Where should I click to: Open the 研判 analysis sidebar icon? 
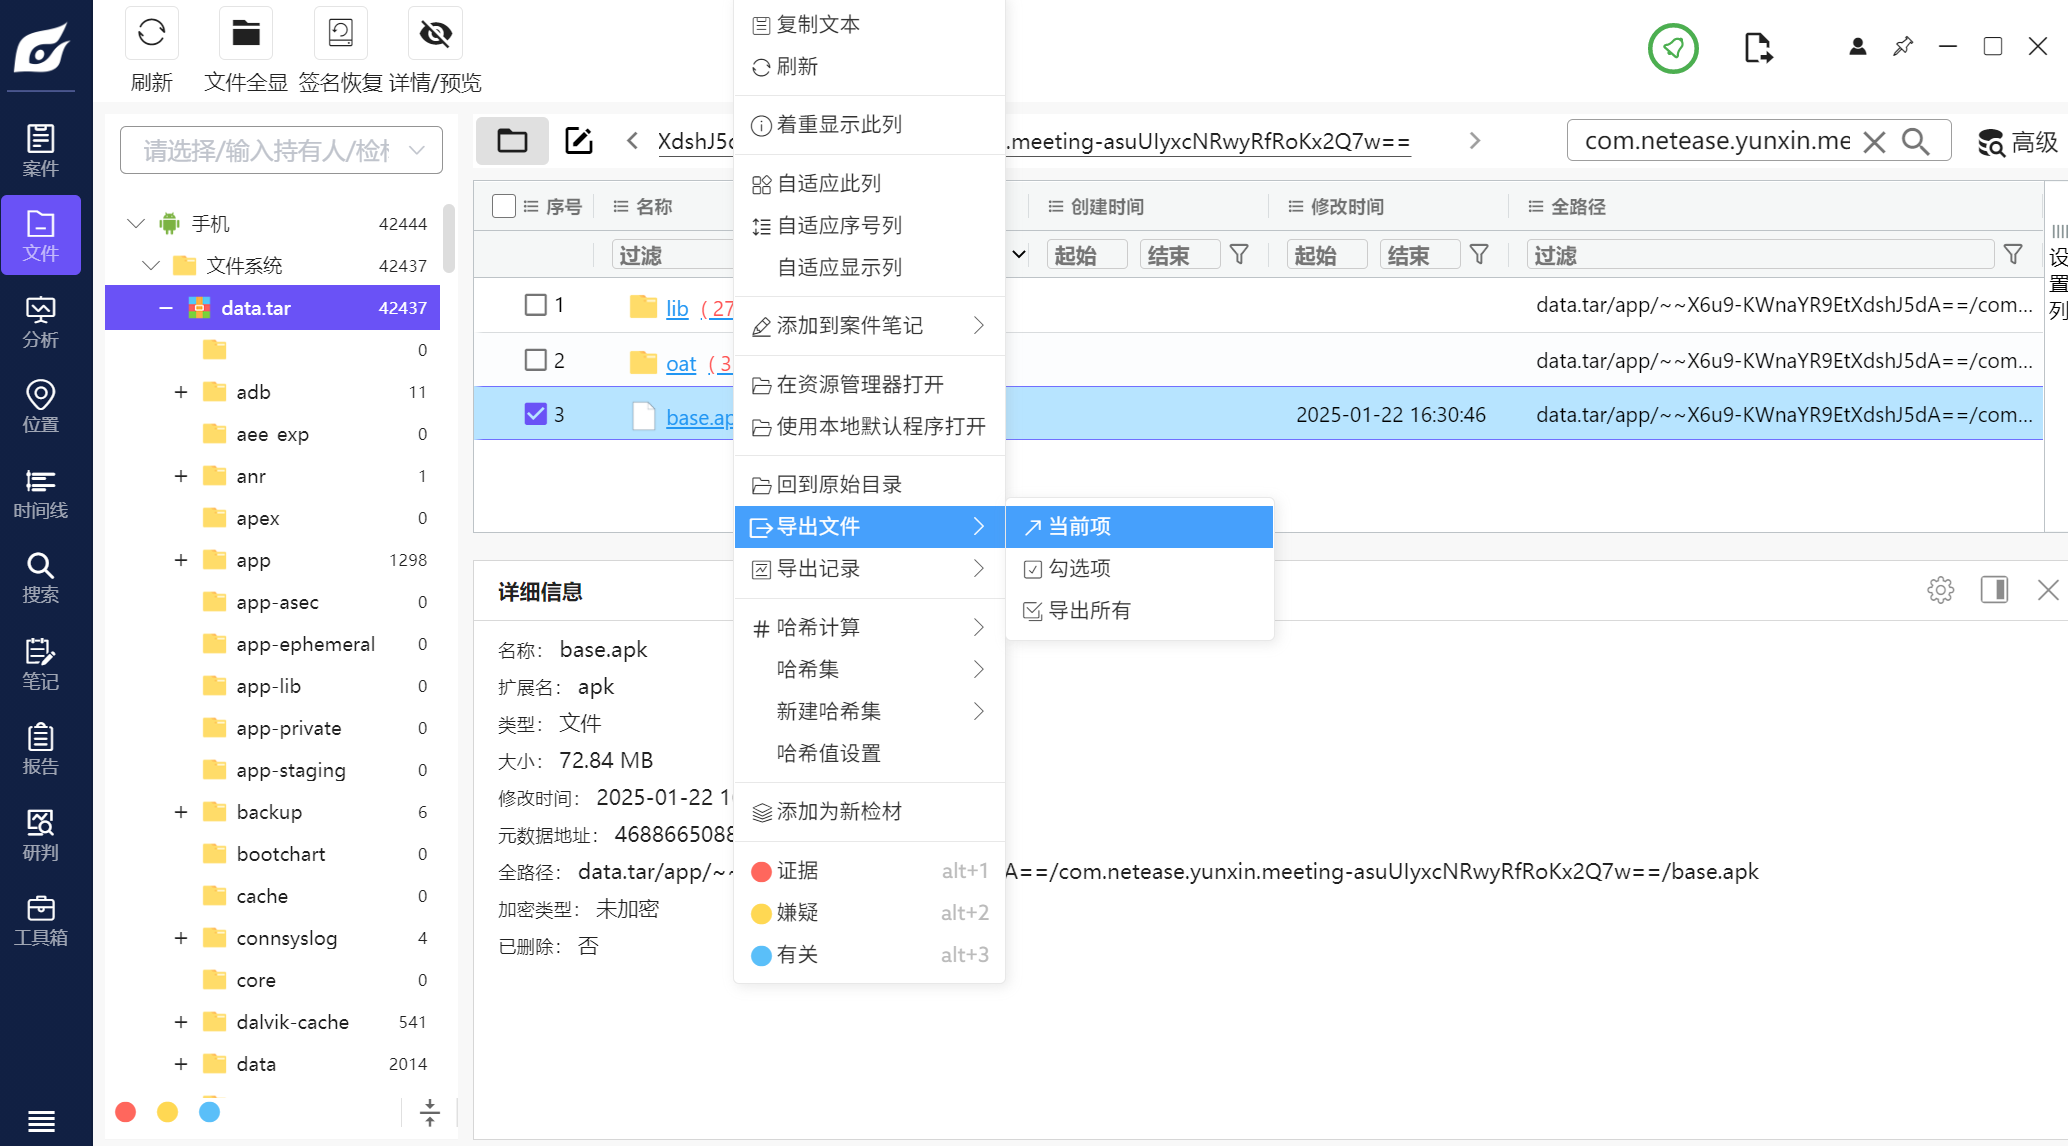point(40,835)
